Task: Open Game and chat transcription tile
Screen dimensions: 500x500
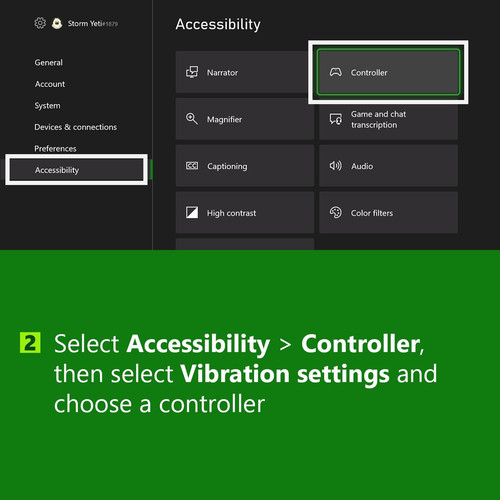Action: point(388,119)
